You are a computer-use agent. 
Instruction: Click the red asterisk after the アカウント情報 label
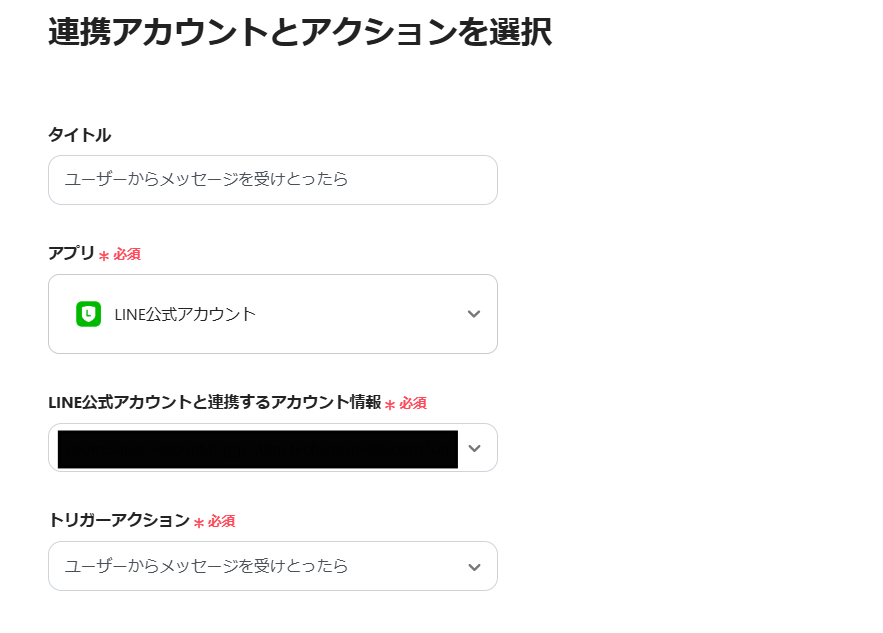pyautogui.click(x=390, y=405)
